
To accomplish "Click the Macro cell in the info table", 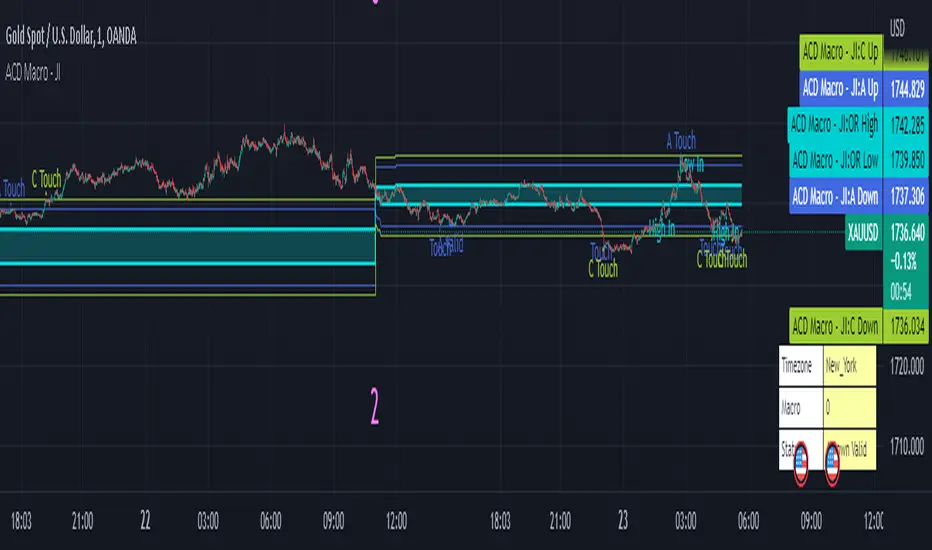I will pyautogui.click(x=801, y=408).
